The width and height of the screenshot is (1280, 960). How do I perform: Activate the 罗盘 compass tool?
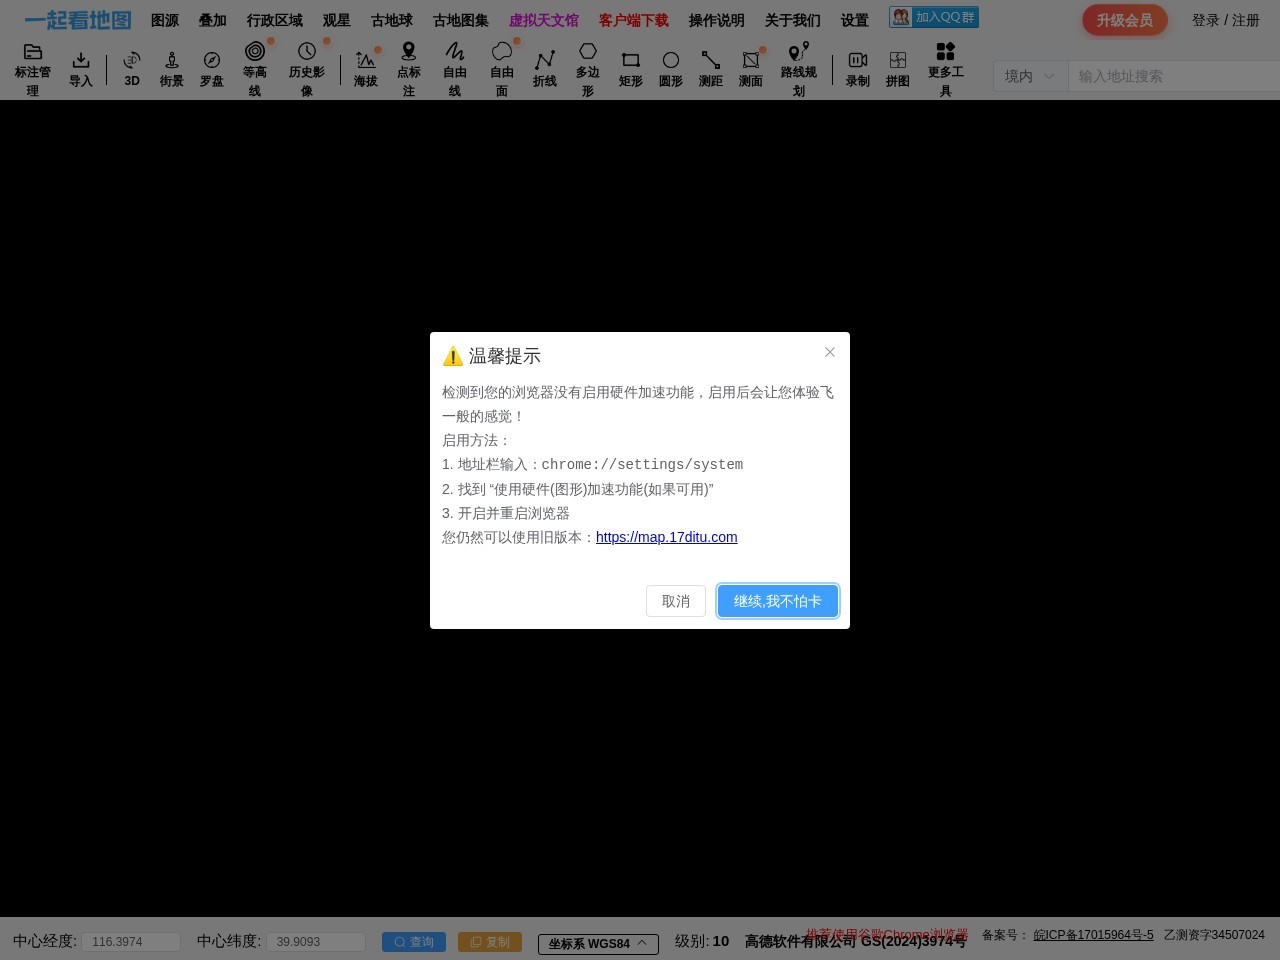(211, 66)
